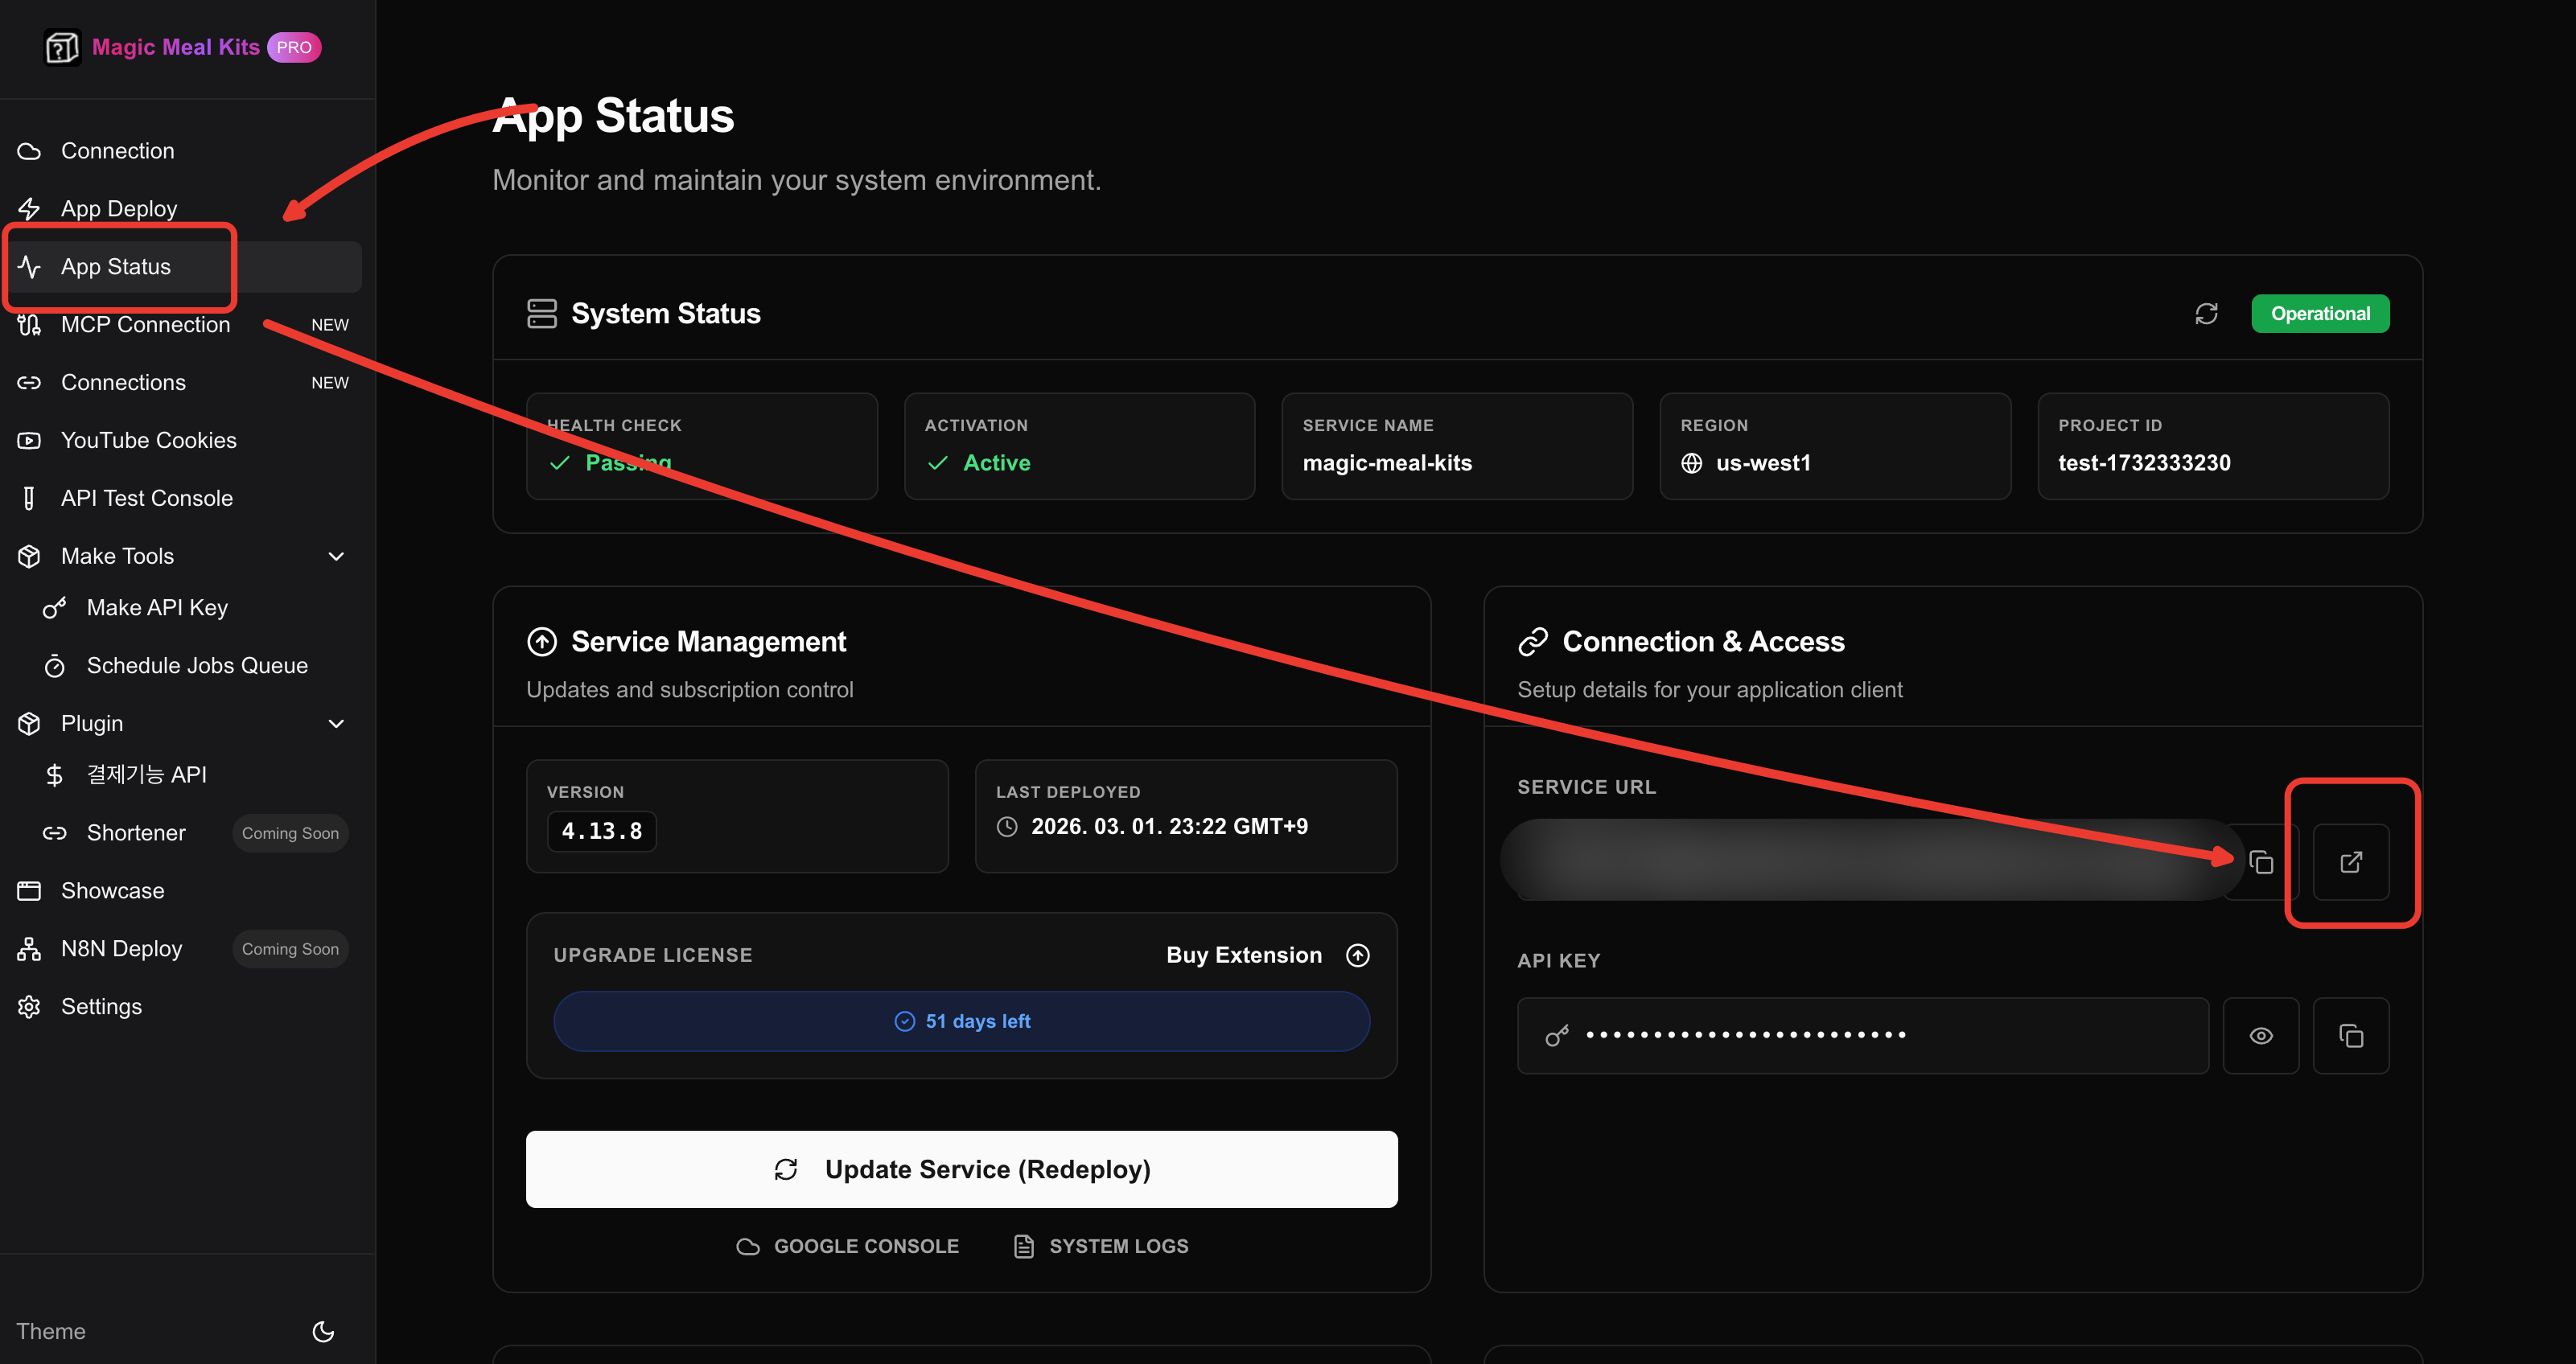
Task: Click the masked API Key field
Action: tap(1863, 1036)
